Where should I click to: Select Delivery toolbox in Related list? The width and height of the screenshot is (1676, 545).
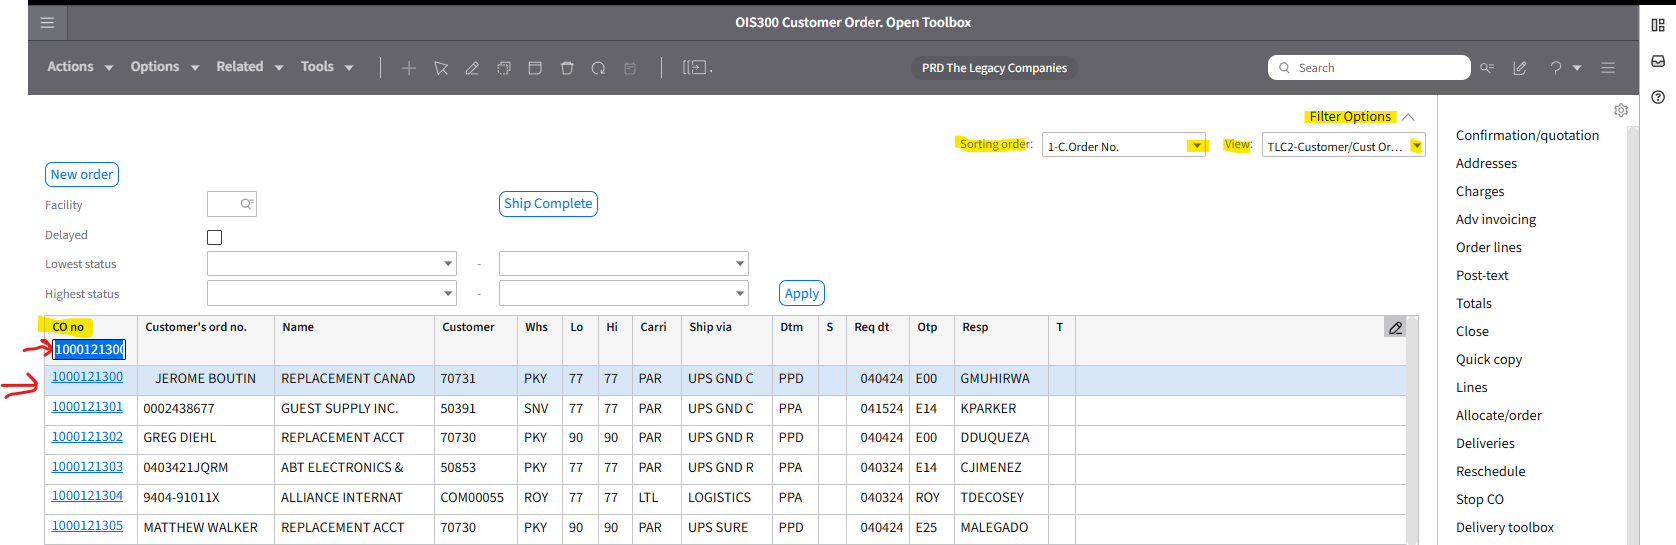pyautogui.click(x=1504, y=527)
